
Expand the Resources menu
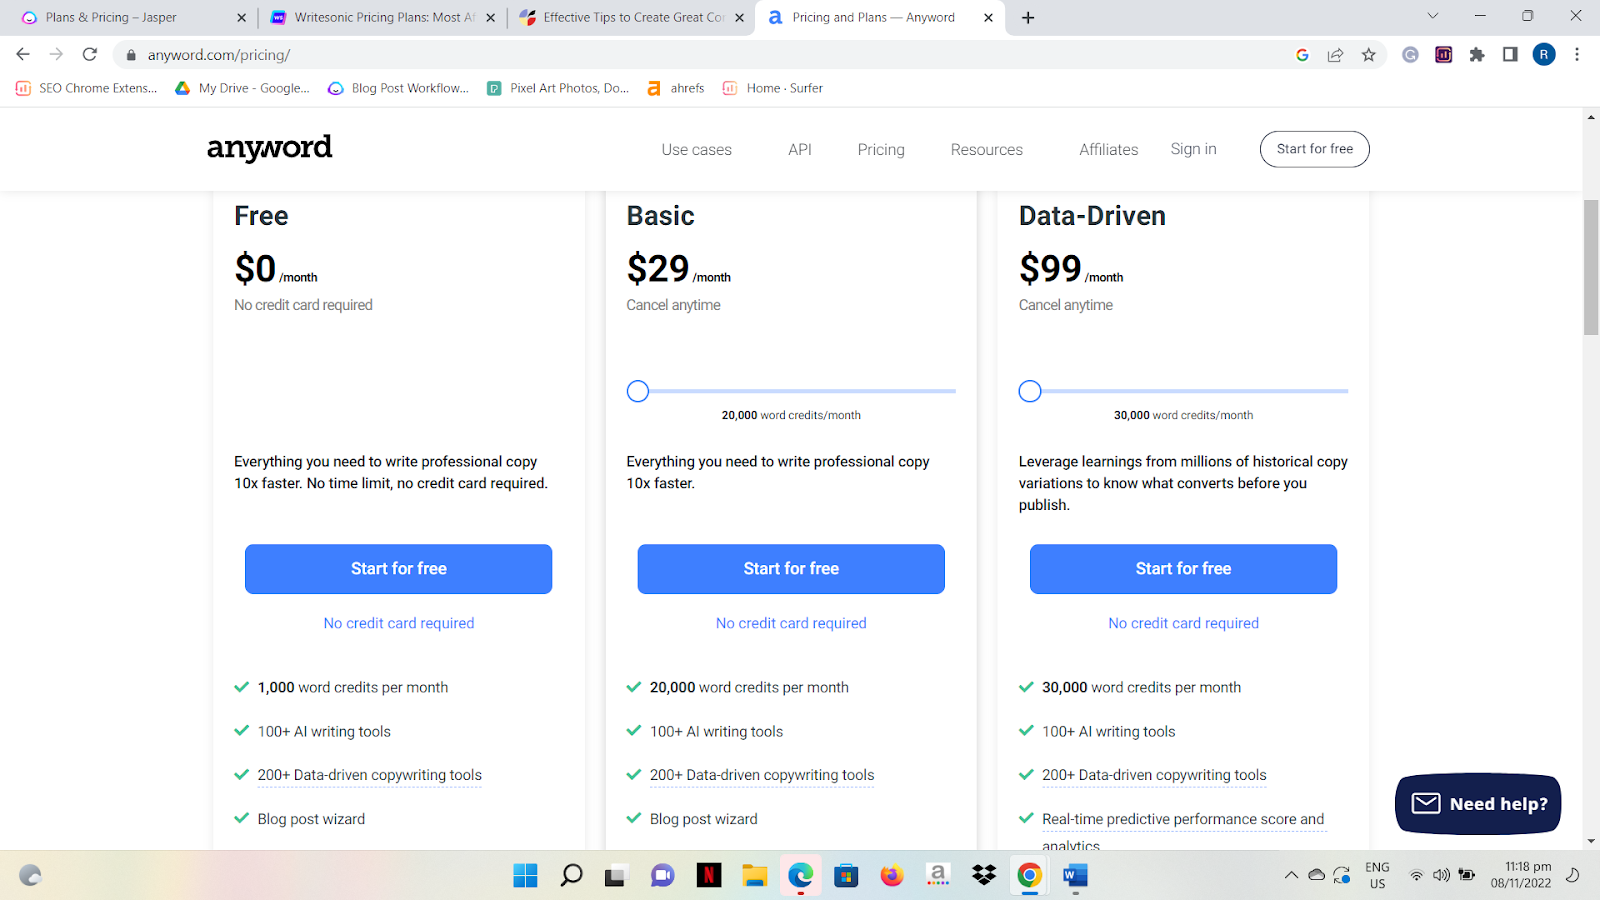[x=987, y=149]
